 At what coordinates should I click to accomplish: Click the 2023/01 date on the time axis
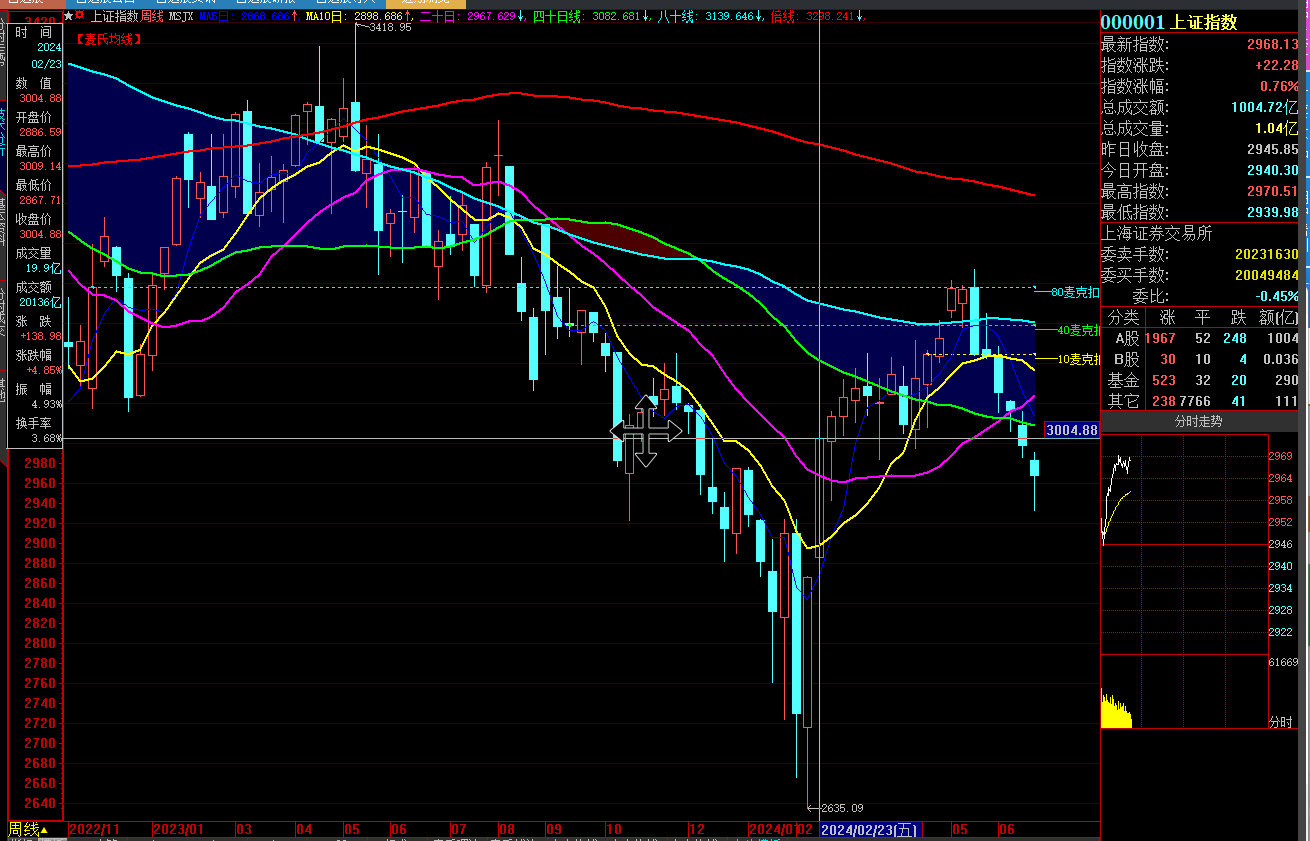pyautogui.click(x=178, y=830)
